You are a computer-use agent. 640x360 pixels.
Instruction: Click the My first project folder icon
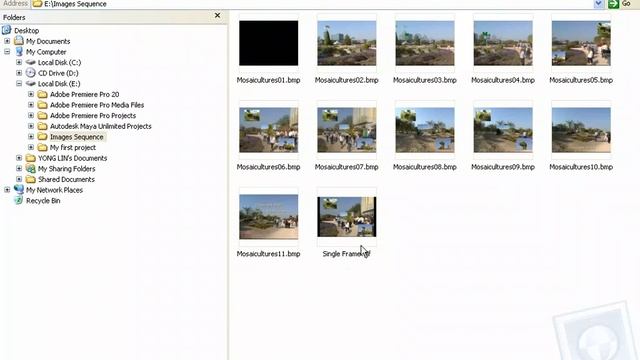[42, 147]
